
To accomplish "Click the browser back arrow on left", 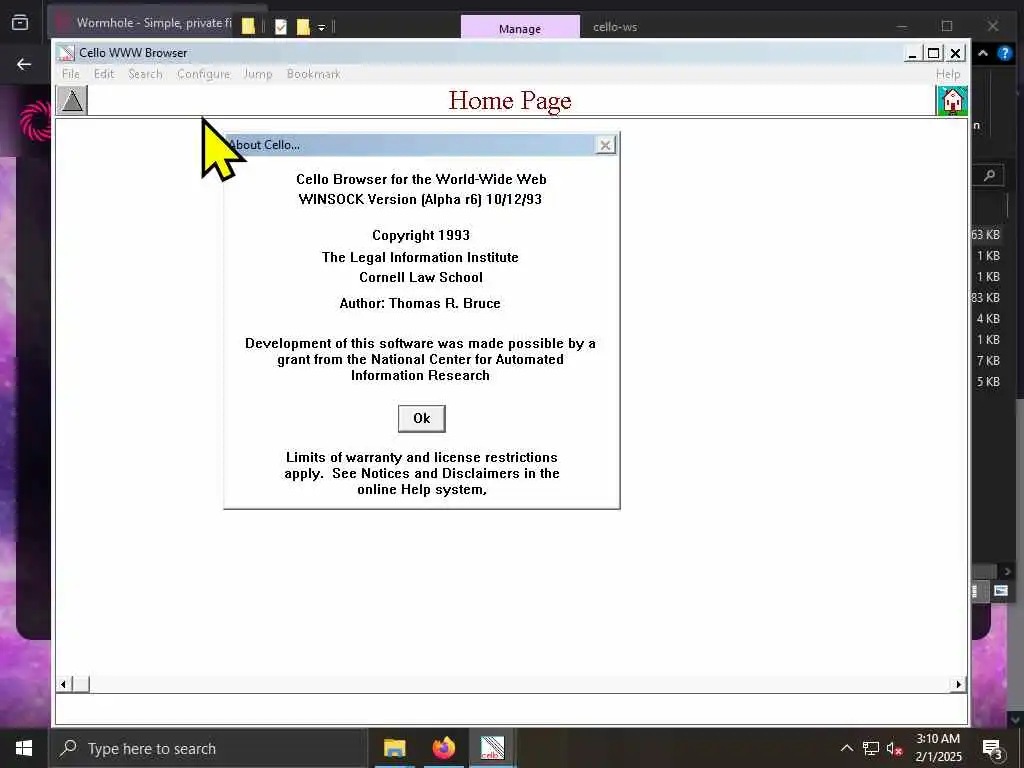I will [24, 64].
